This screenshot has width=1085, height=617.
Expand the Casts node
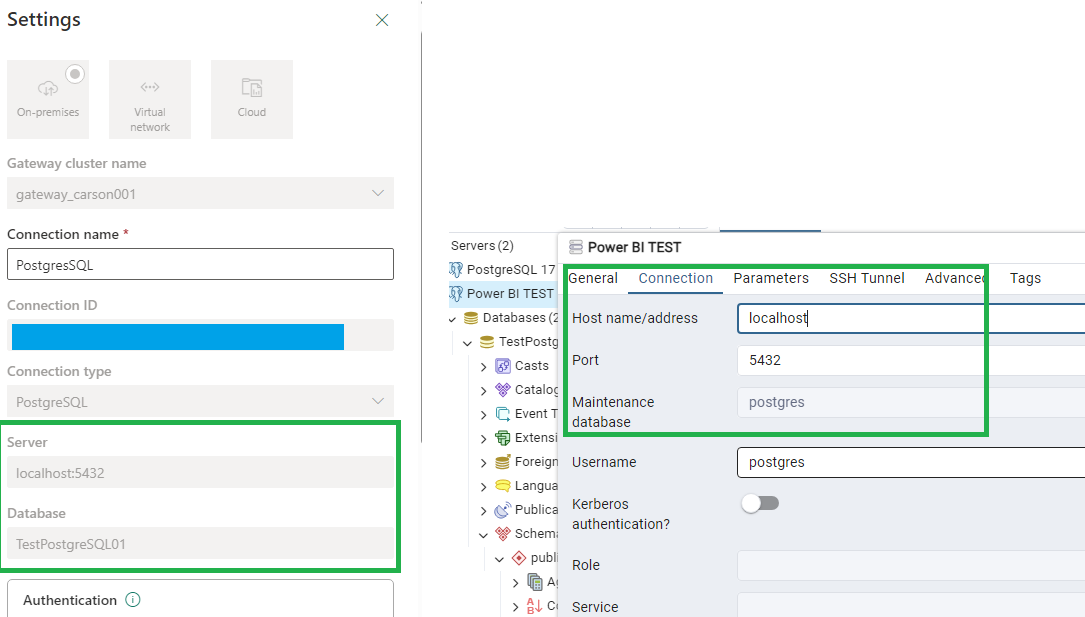484,367
